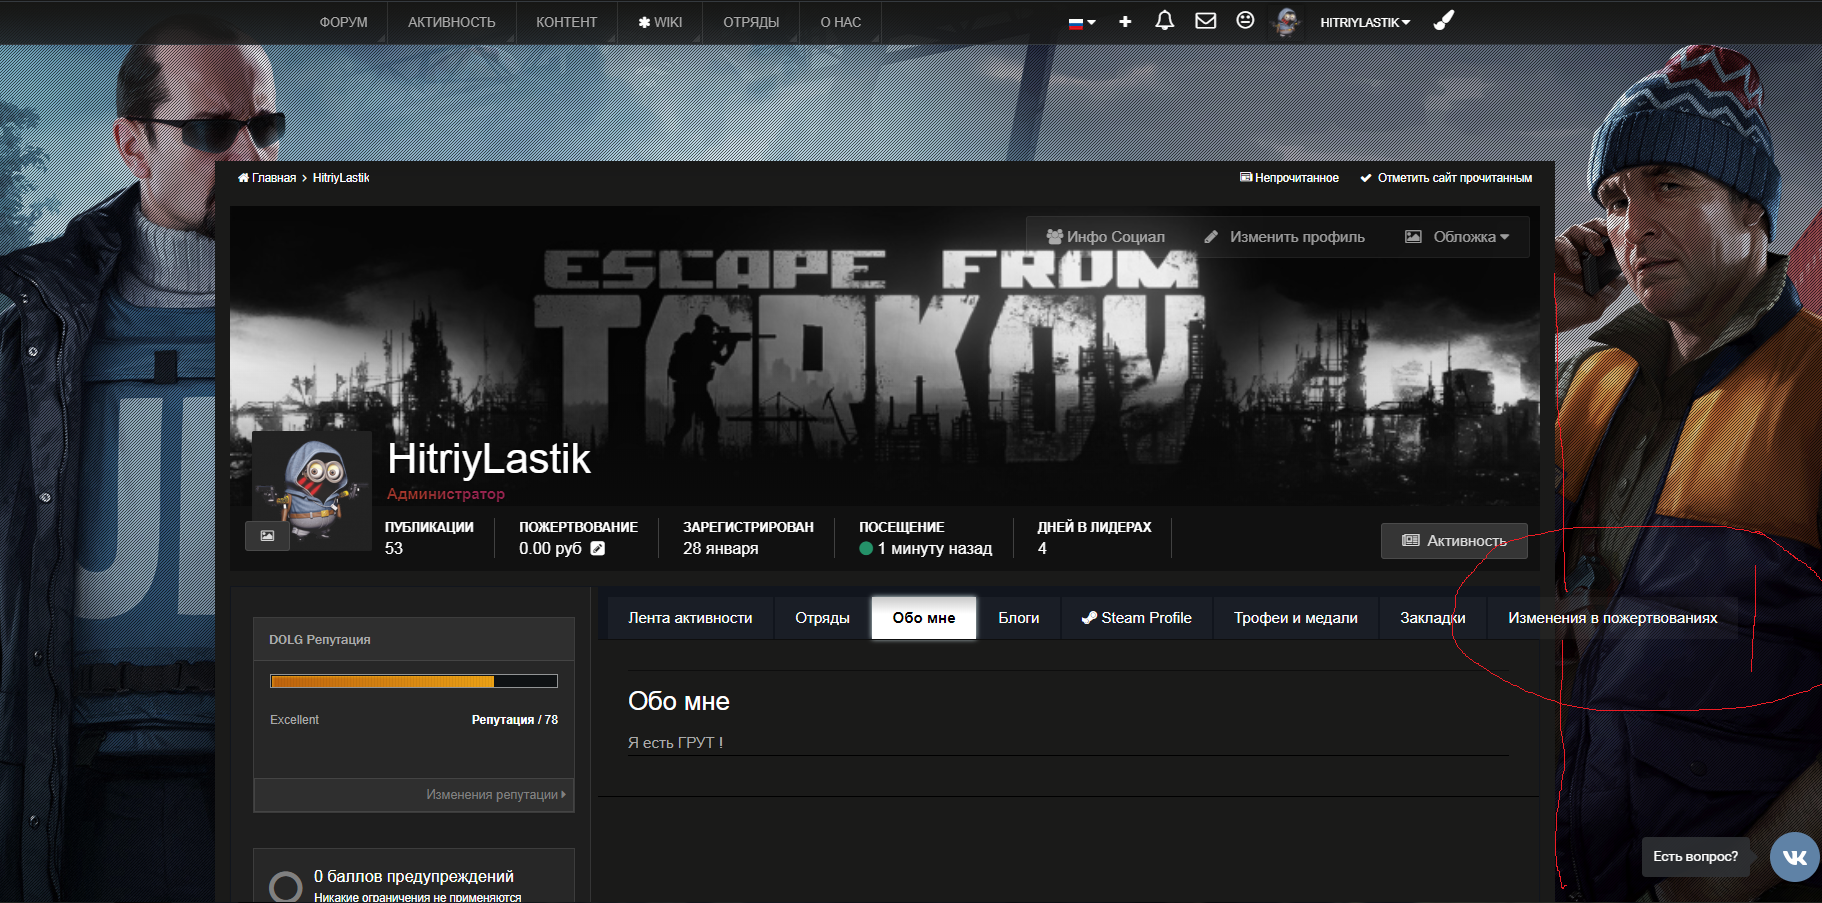Click the 53 publications count
The width and height of the screenshot is (1822, 903).
click(394, 548)
